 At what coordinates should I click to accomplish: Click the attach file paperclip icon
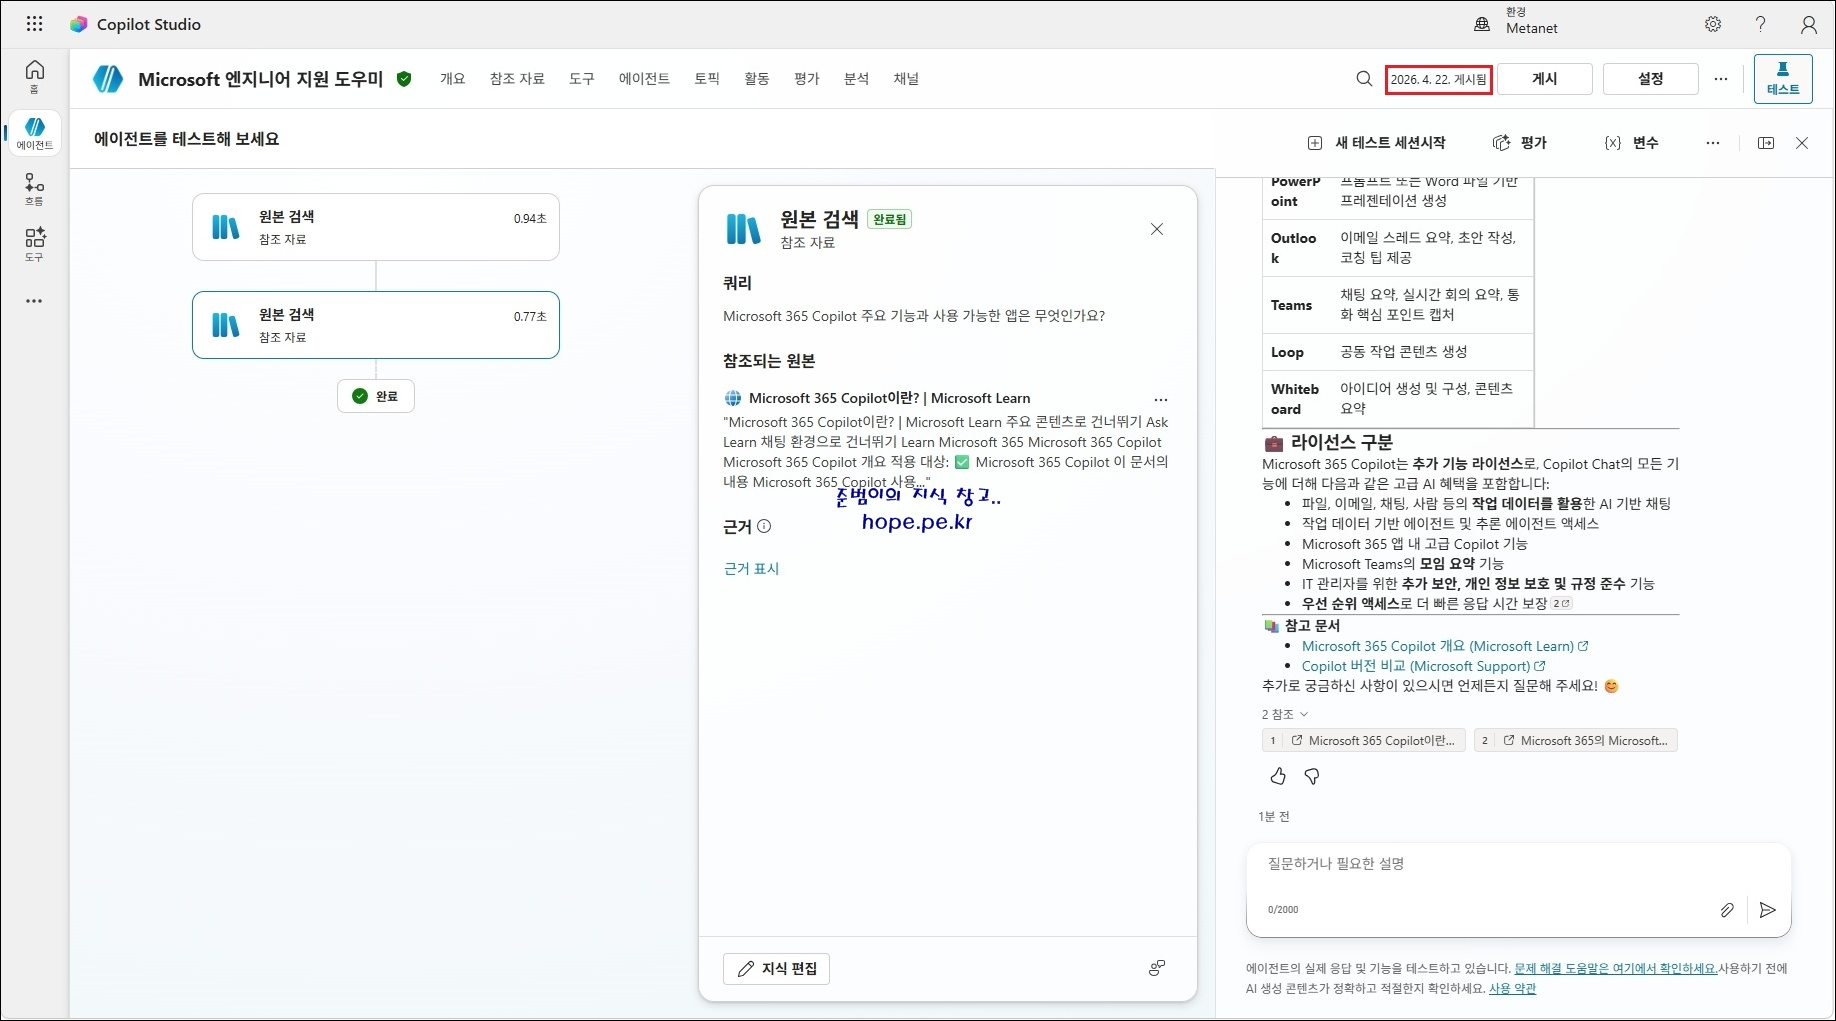pyautogui.click(x=1727, y=910)
